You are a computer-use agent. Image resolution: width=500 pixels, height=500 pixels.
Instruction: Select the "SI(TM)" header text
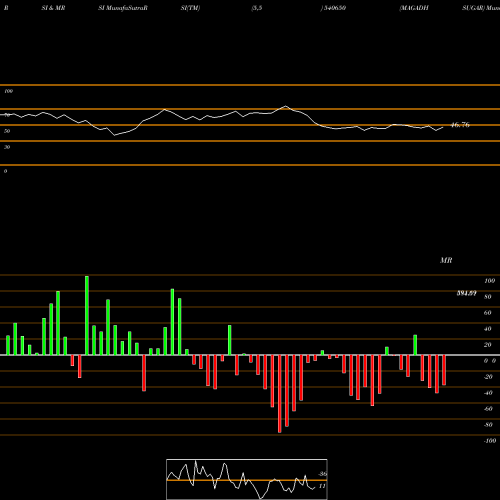(x=190, y=8)
